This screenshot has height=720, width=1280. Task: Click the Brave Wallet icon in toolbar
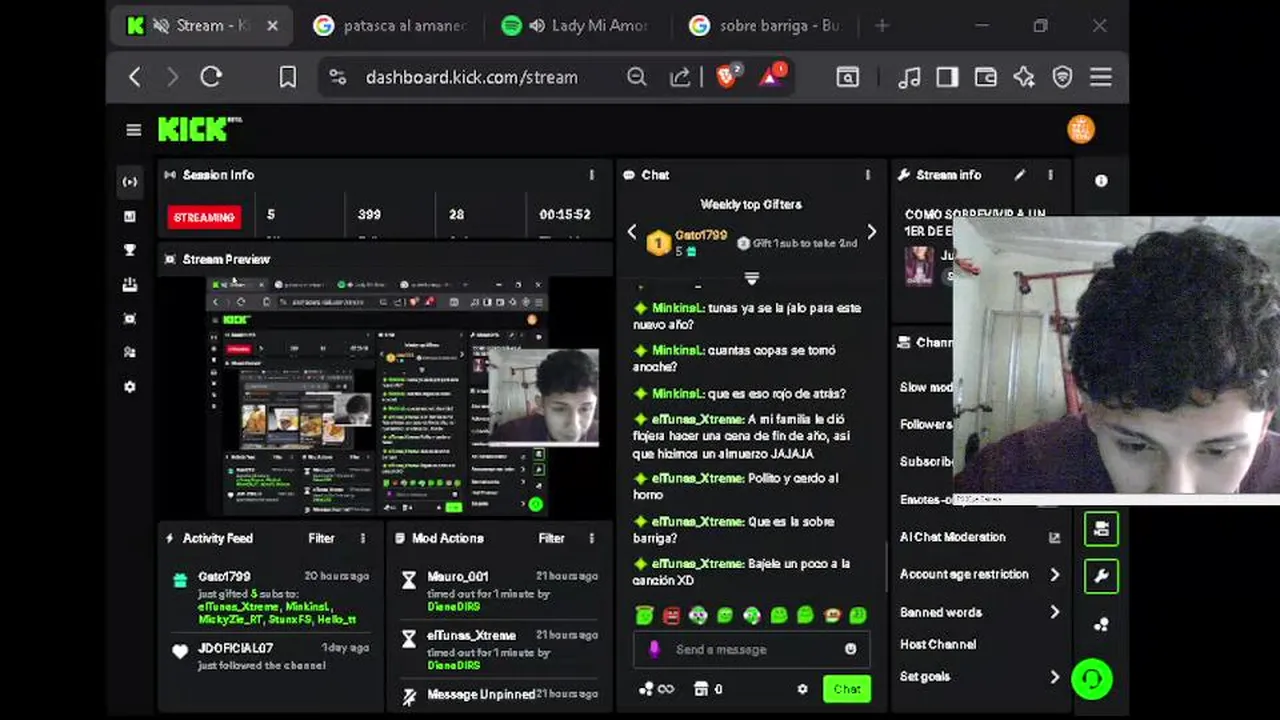tap(985, 77)
